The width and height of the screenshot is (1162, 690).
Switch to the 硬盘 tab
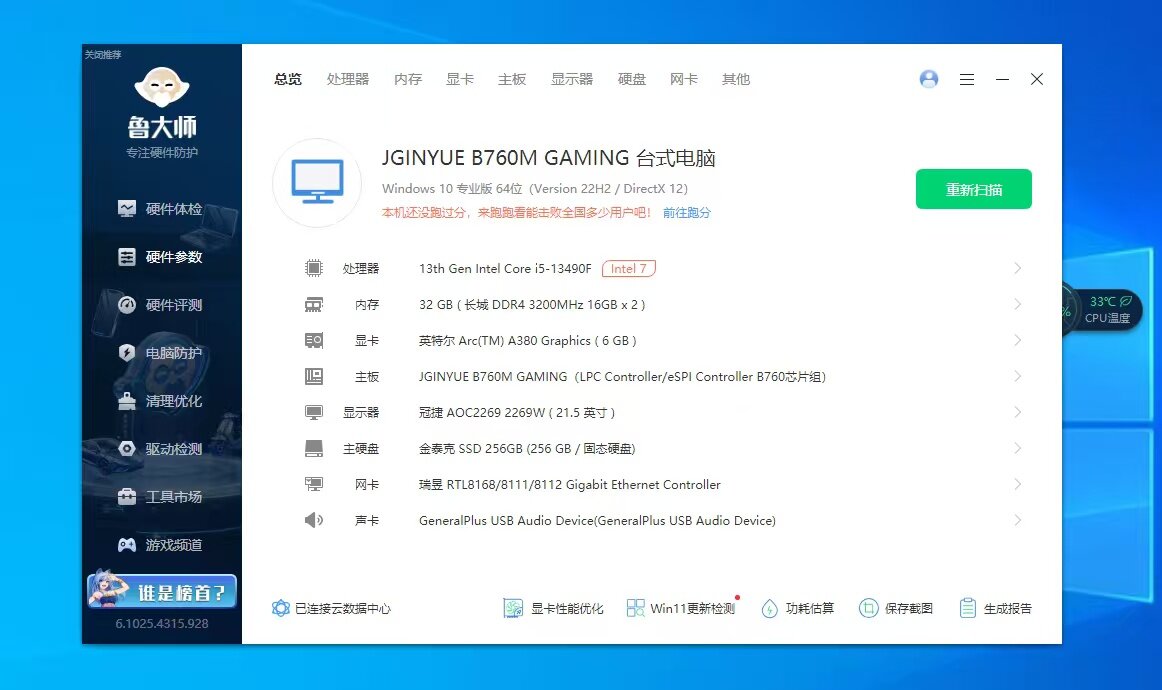click(x=632, y=79)
